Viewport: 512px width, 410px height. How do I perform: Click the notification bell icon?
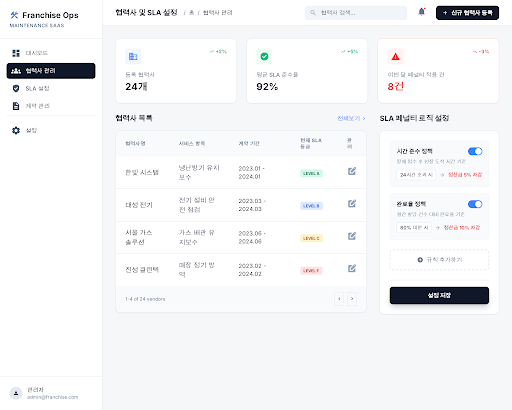[x=422, y=12]
